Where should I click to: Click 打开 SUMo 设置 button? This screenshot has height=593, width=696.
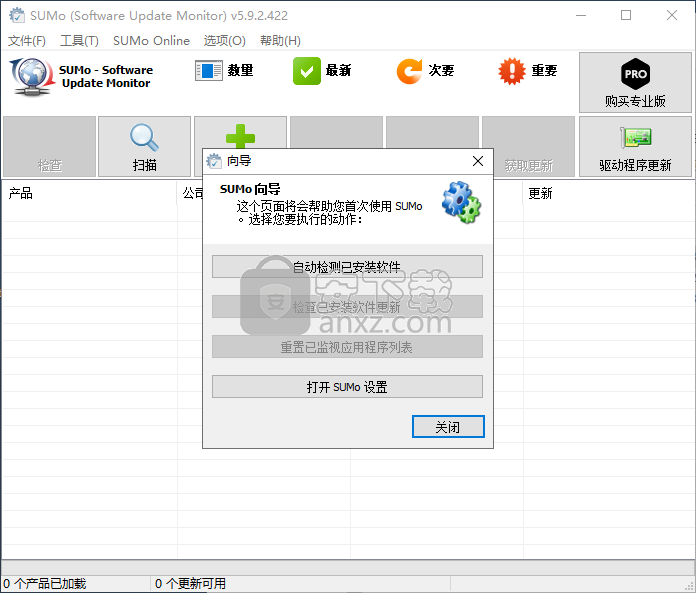coord(347,387)
